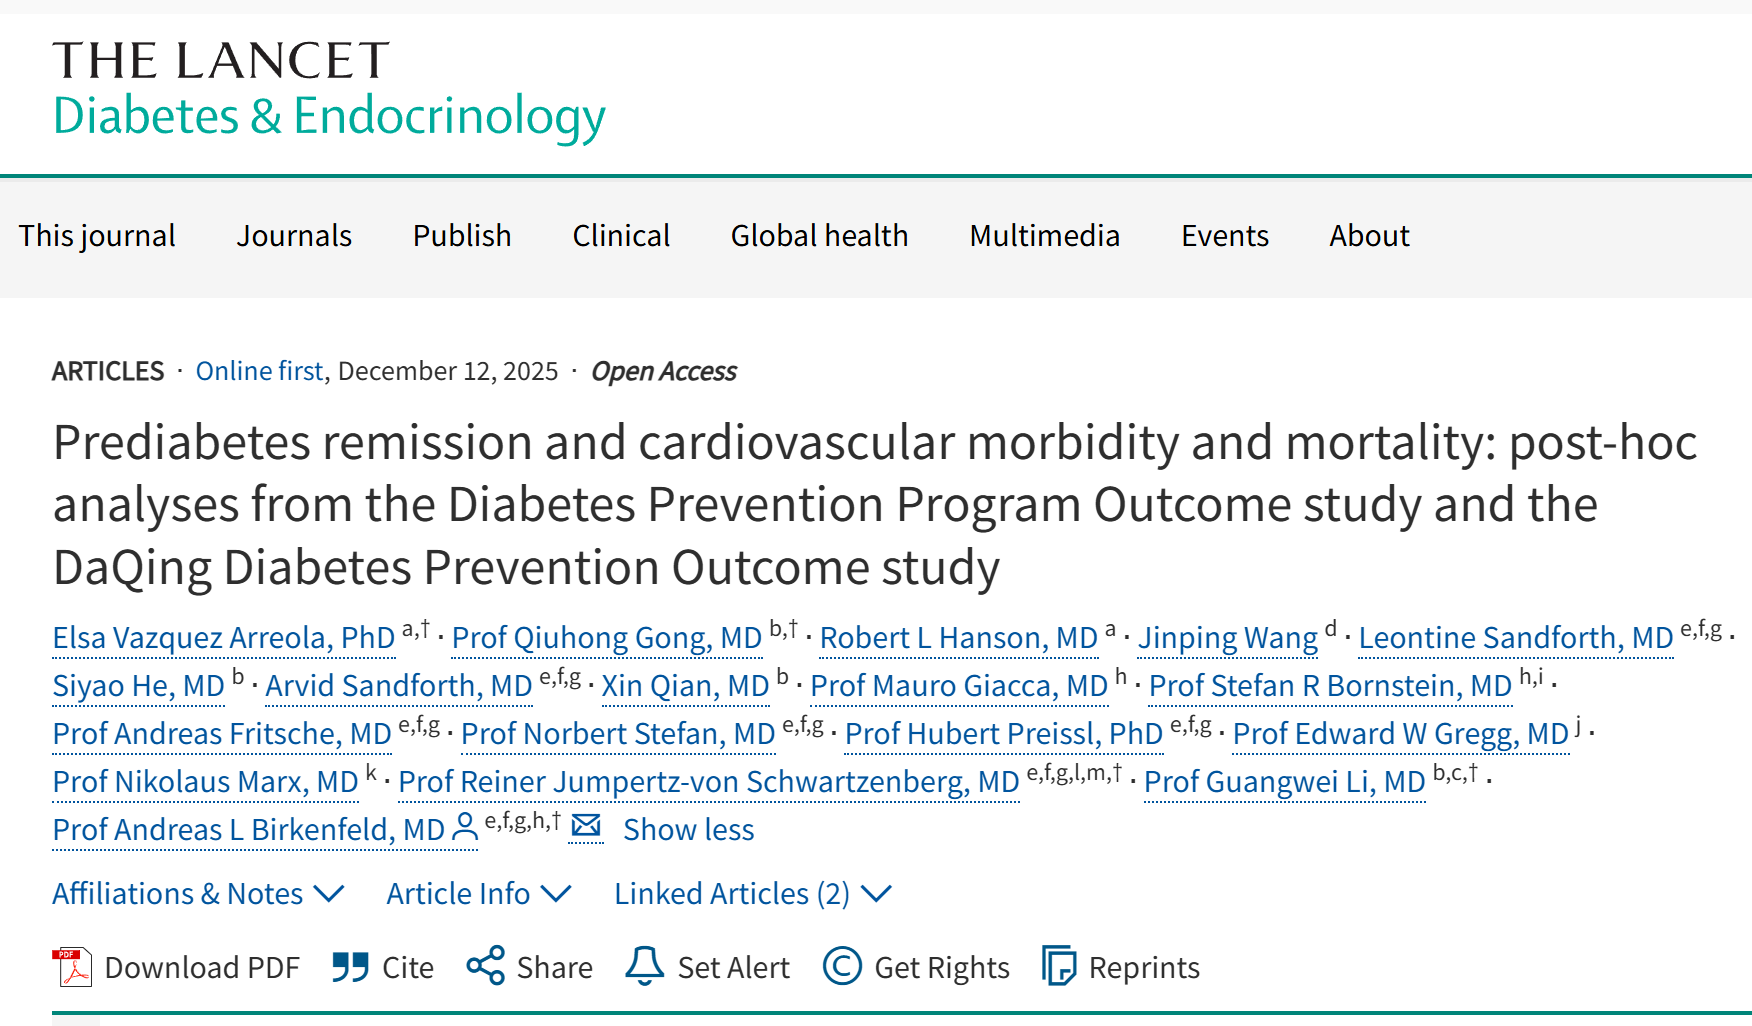Open the Multimedia menu
This screenshot has height=1026, width=1752.
(1044, 236)
